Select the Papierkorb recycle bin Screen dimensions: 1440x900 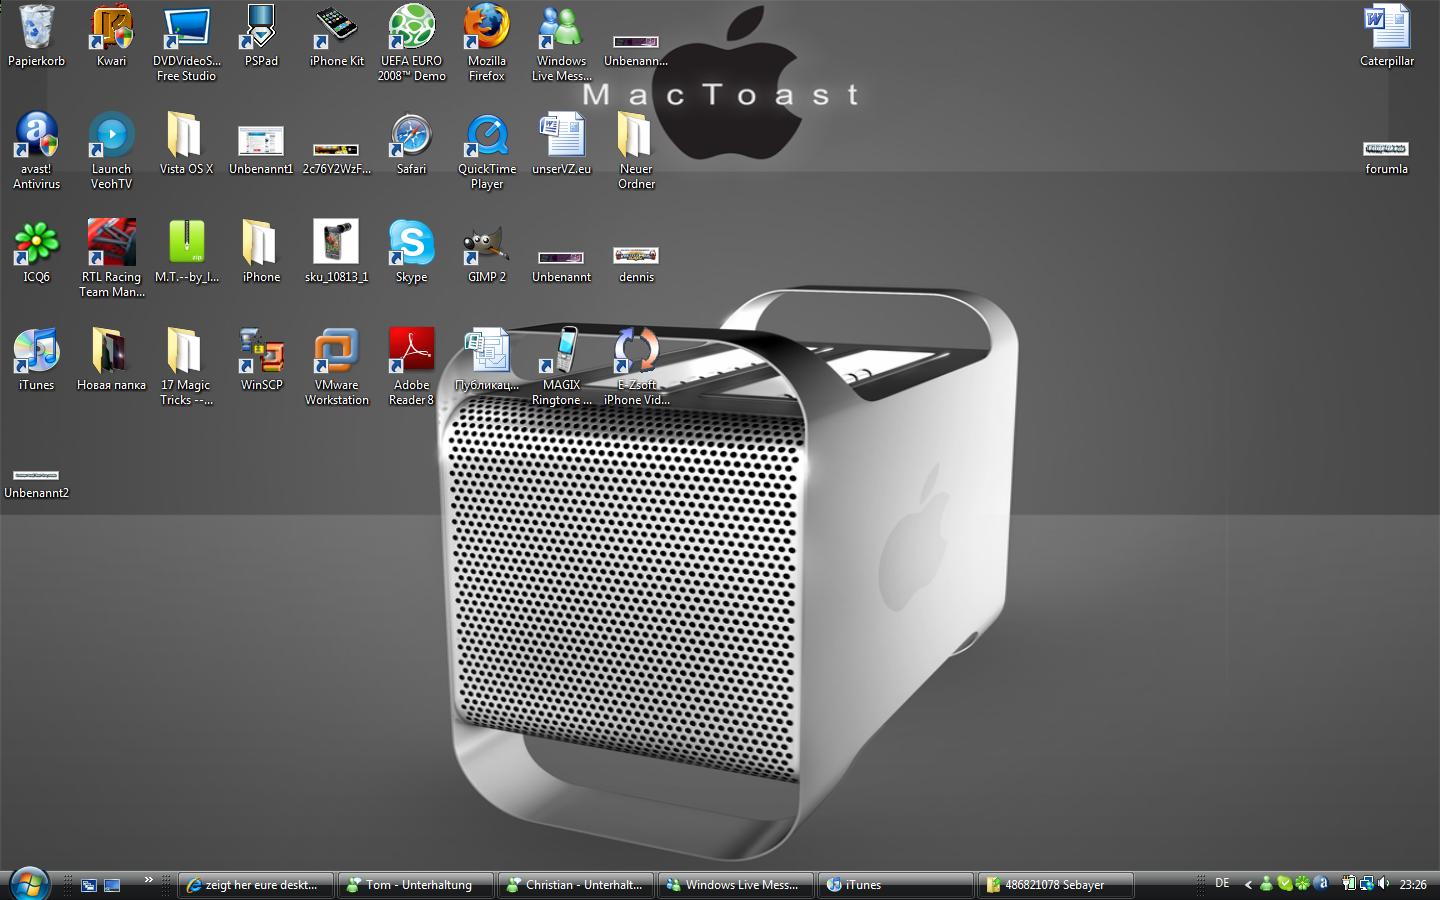point(36,29)
